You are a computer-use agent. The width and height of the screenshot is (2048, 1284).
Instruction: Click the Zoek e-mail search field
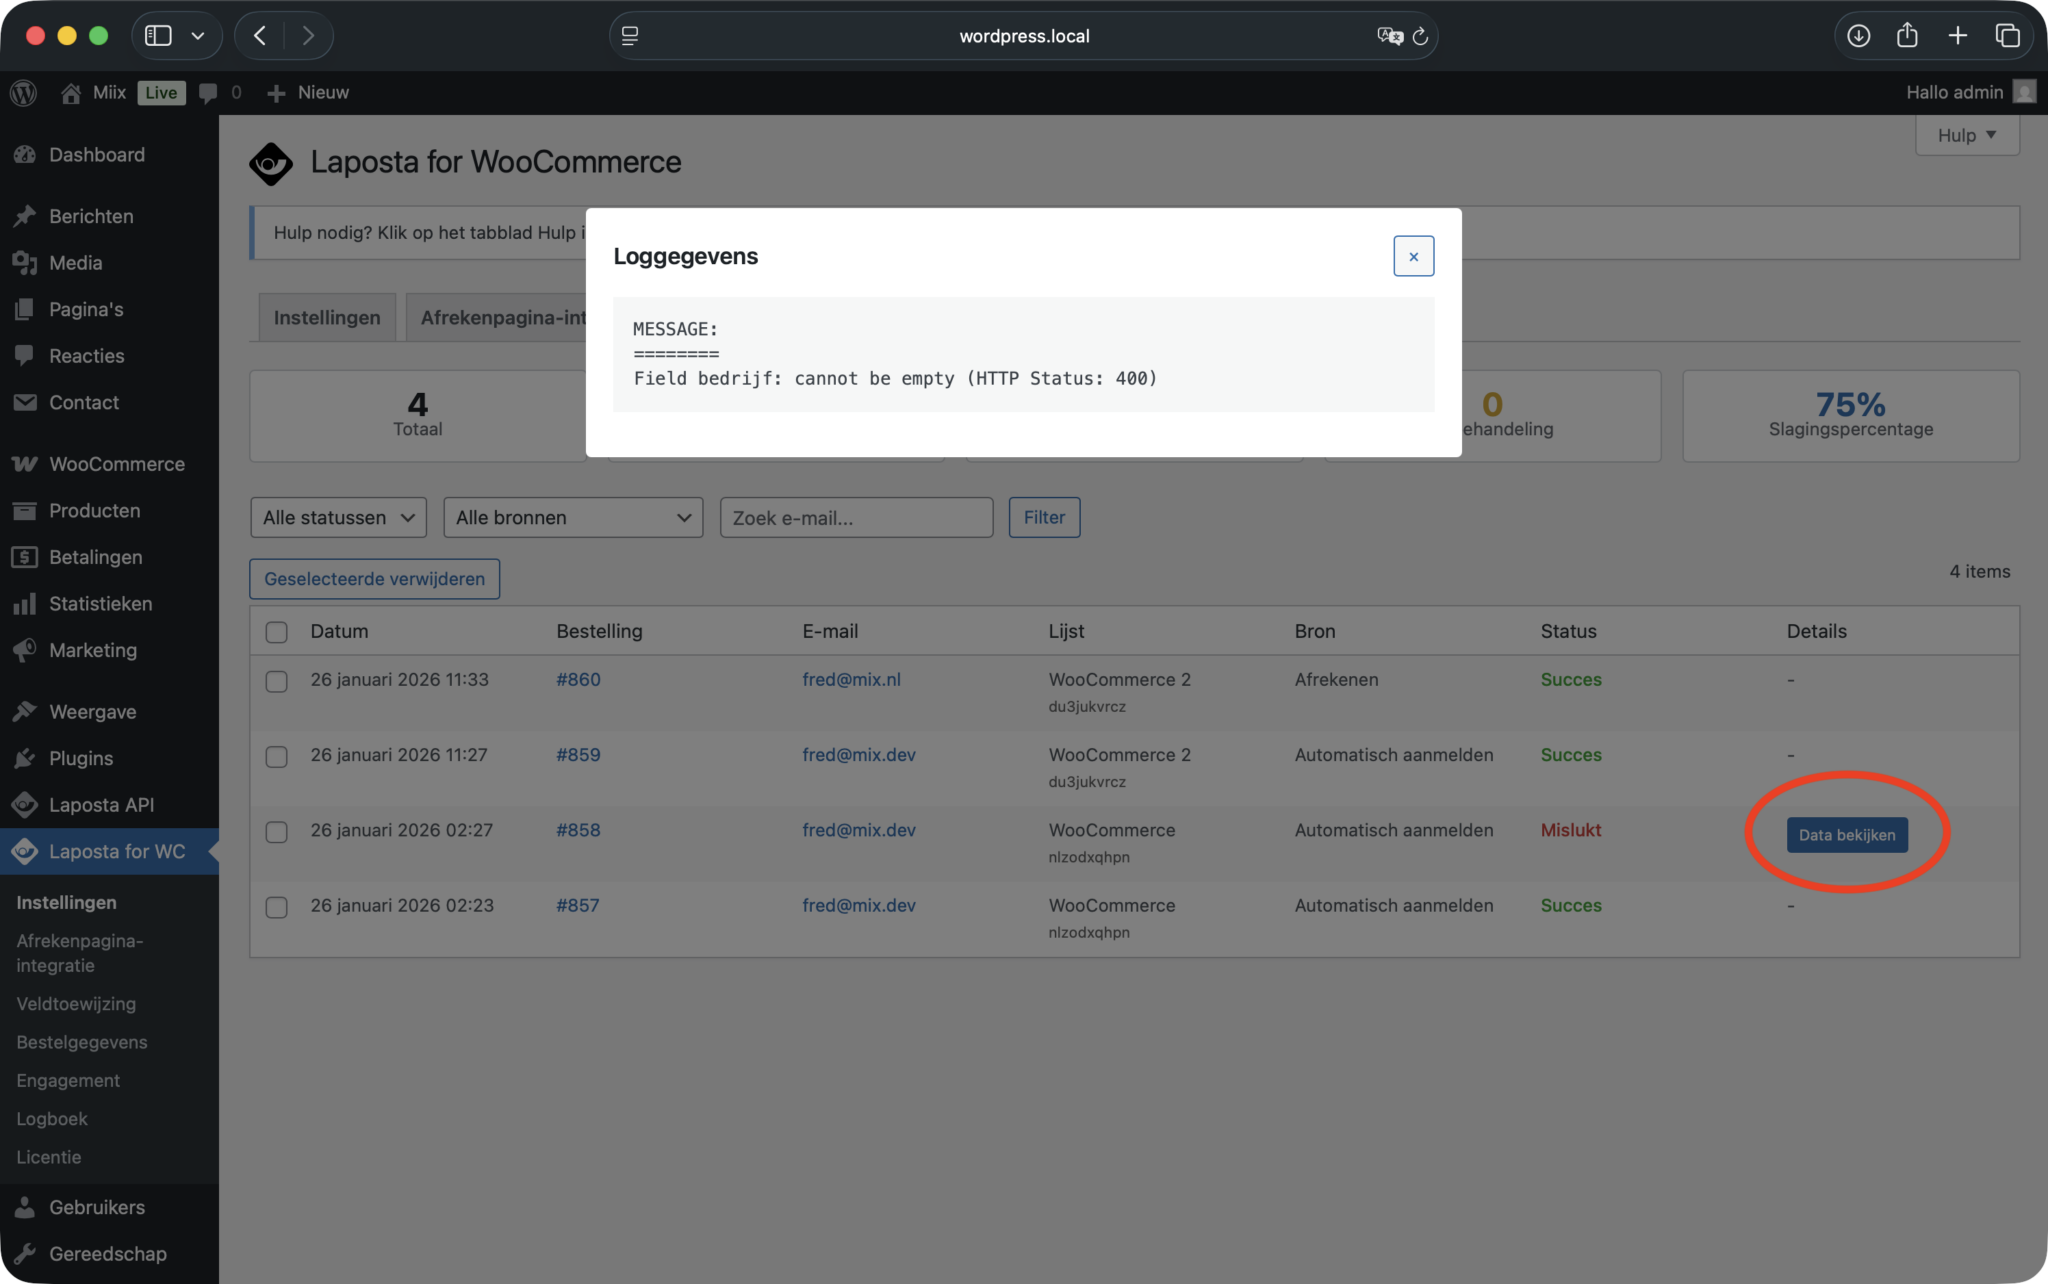click(x=856, y=518)
